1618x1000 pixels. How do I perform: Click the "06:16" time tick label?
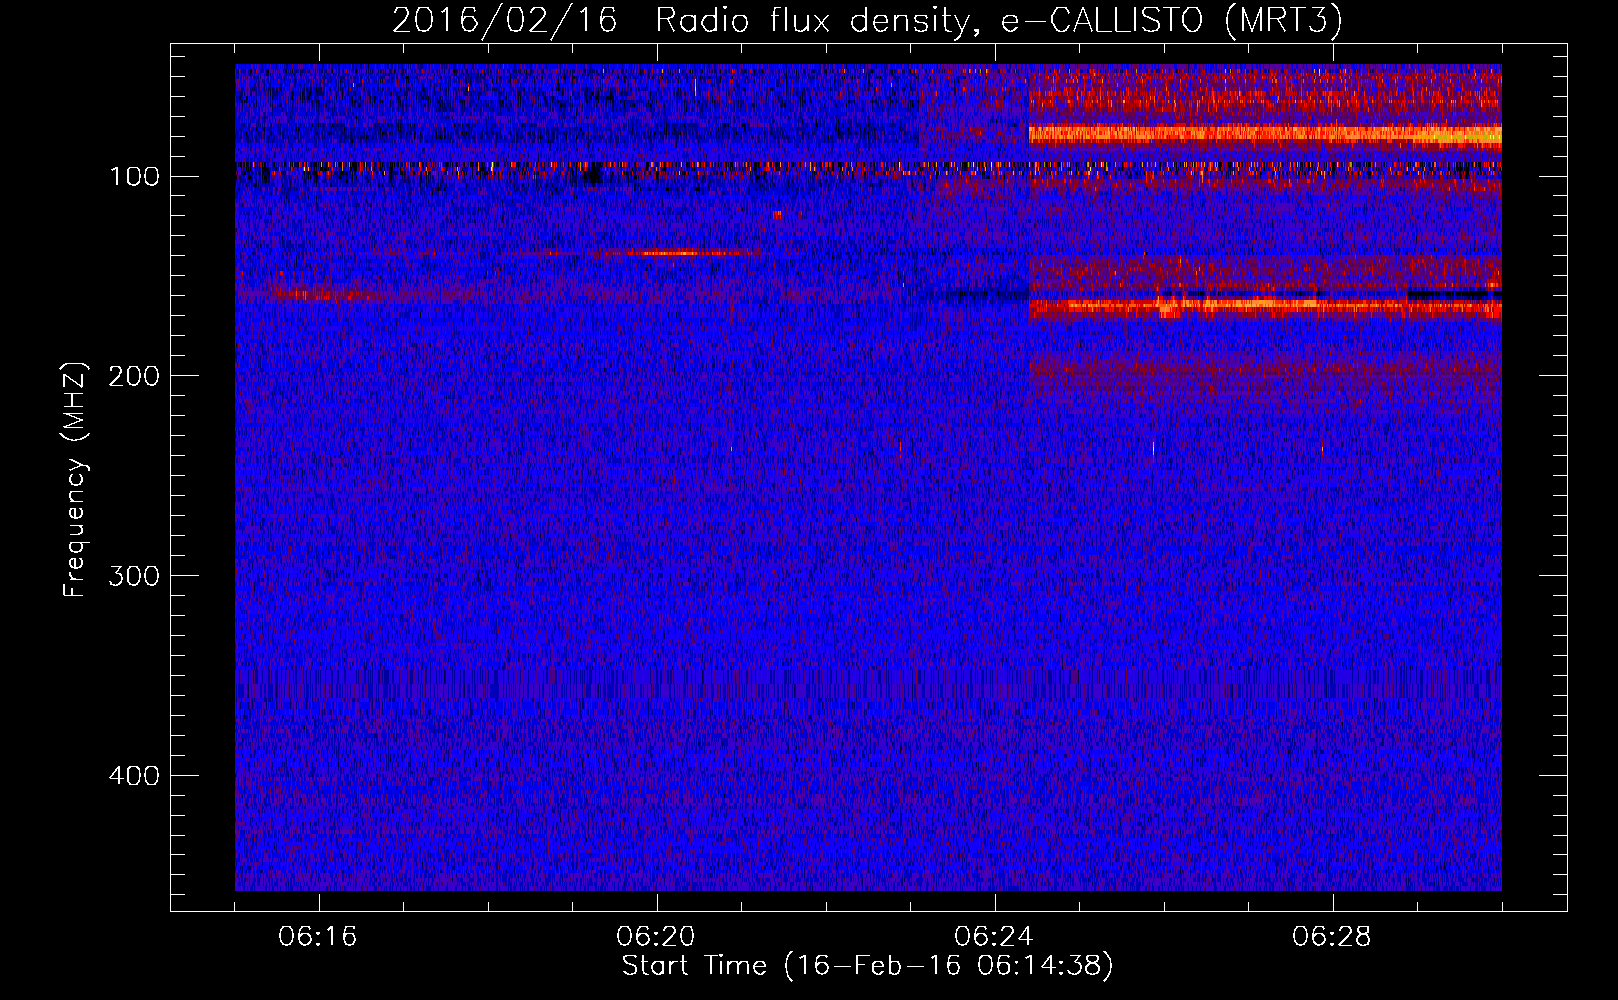coord(318,937)
